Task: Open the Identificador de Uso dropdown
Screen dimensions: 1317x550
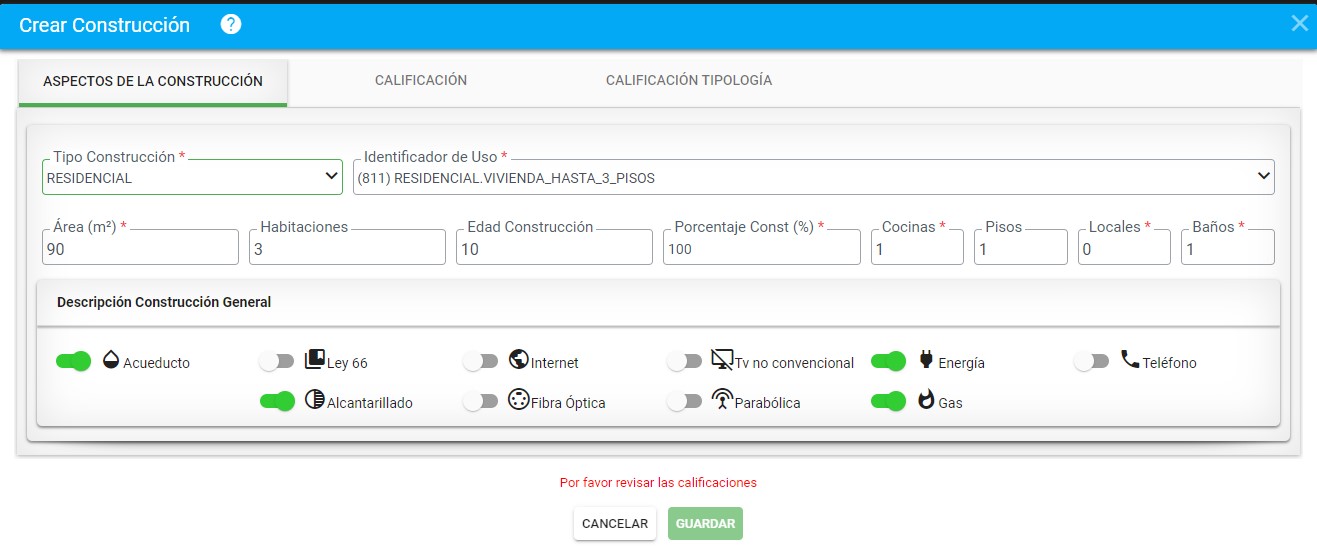Action: (x=814, y=177)
